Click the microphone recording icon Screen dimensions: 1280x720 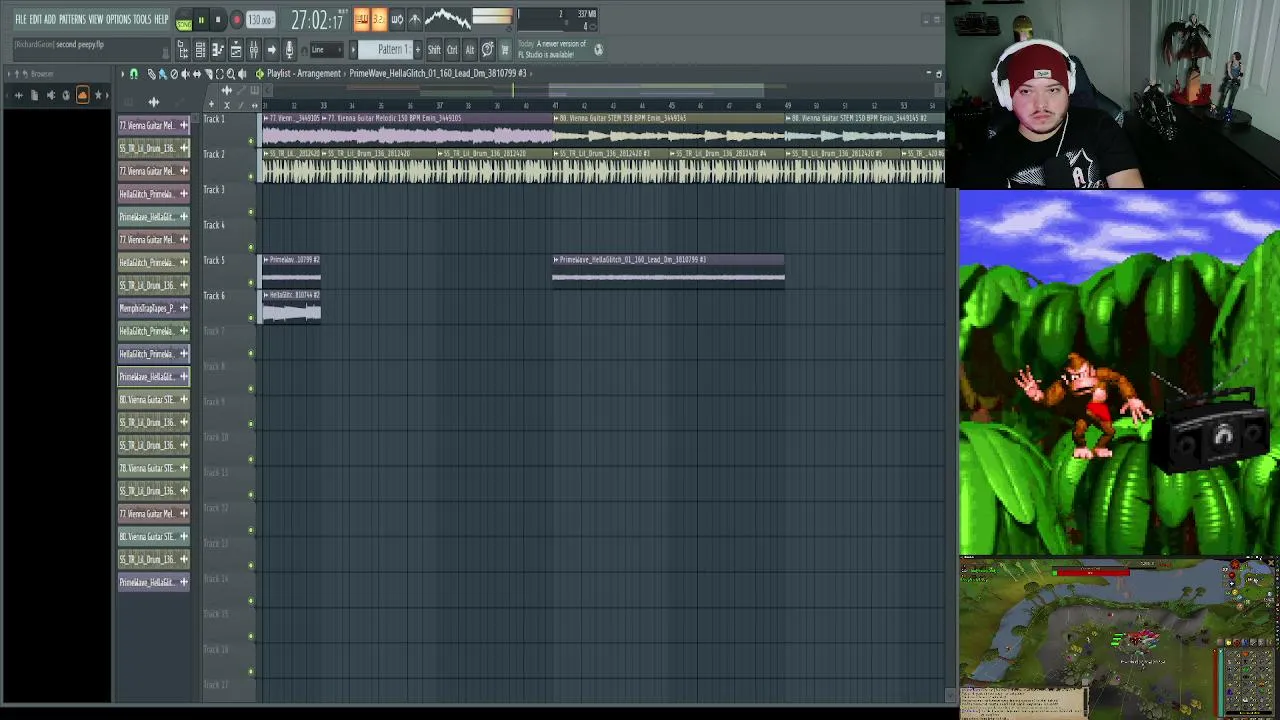coord(289,50)
